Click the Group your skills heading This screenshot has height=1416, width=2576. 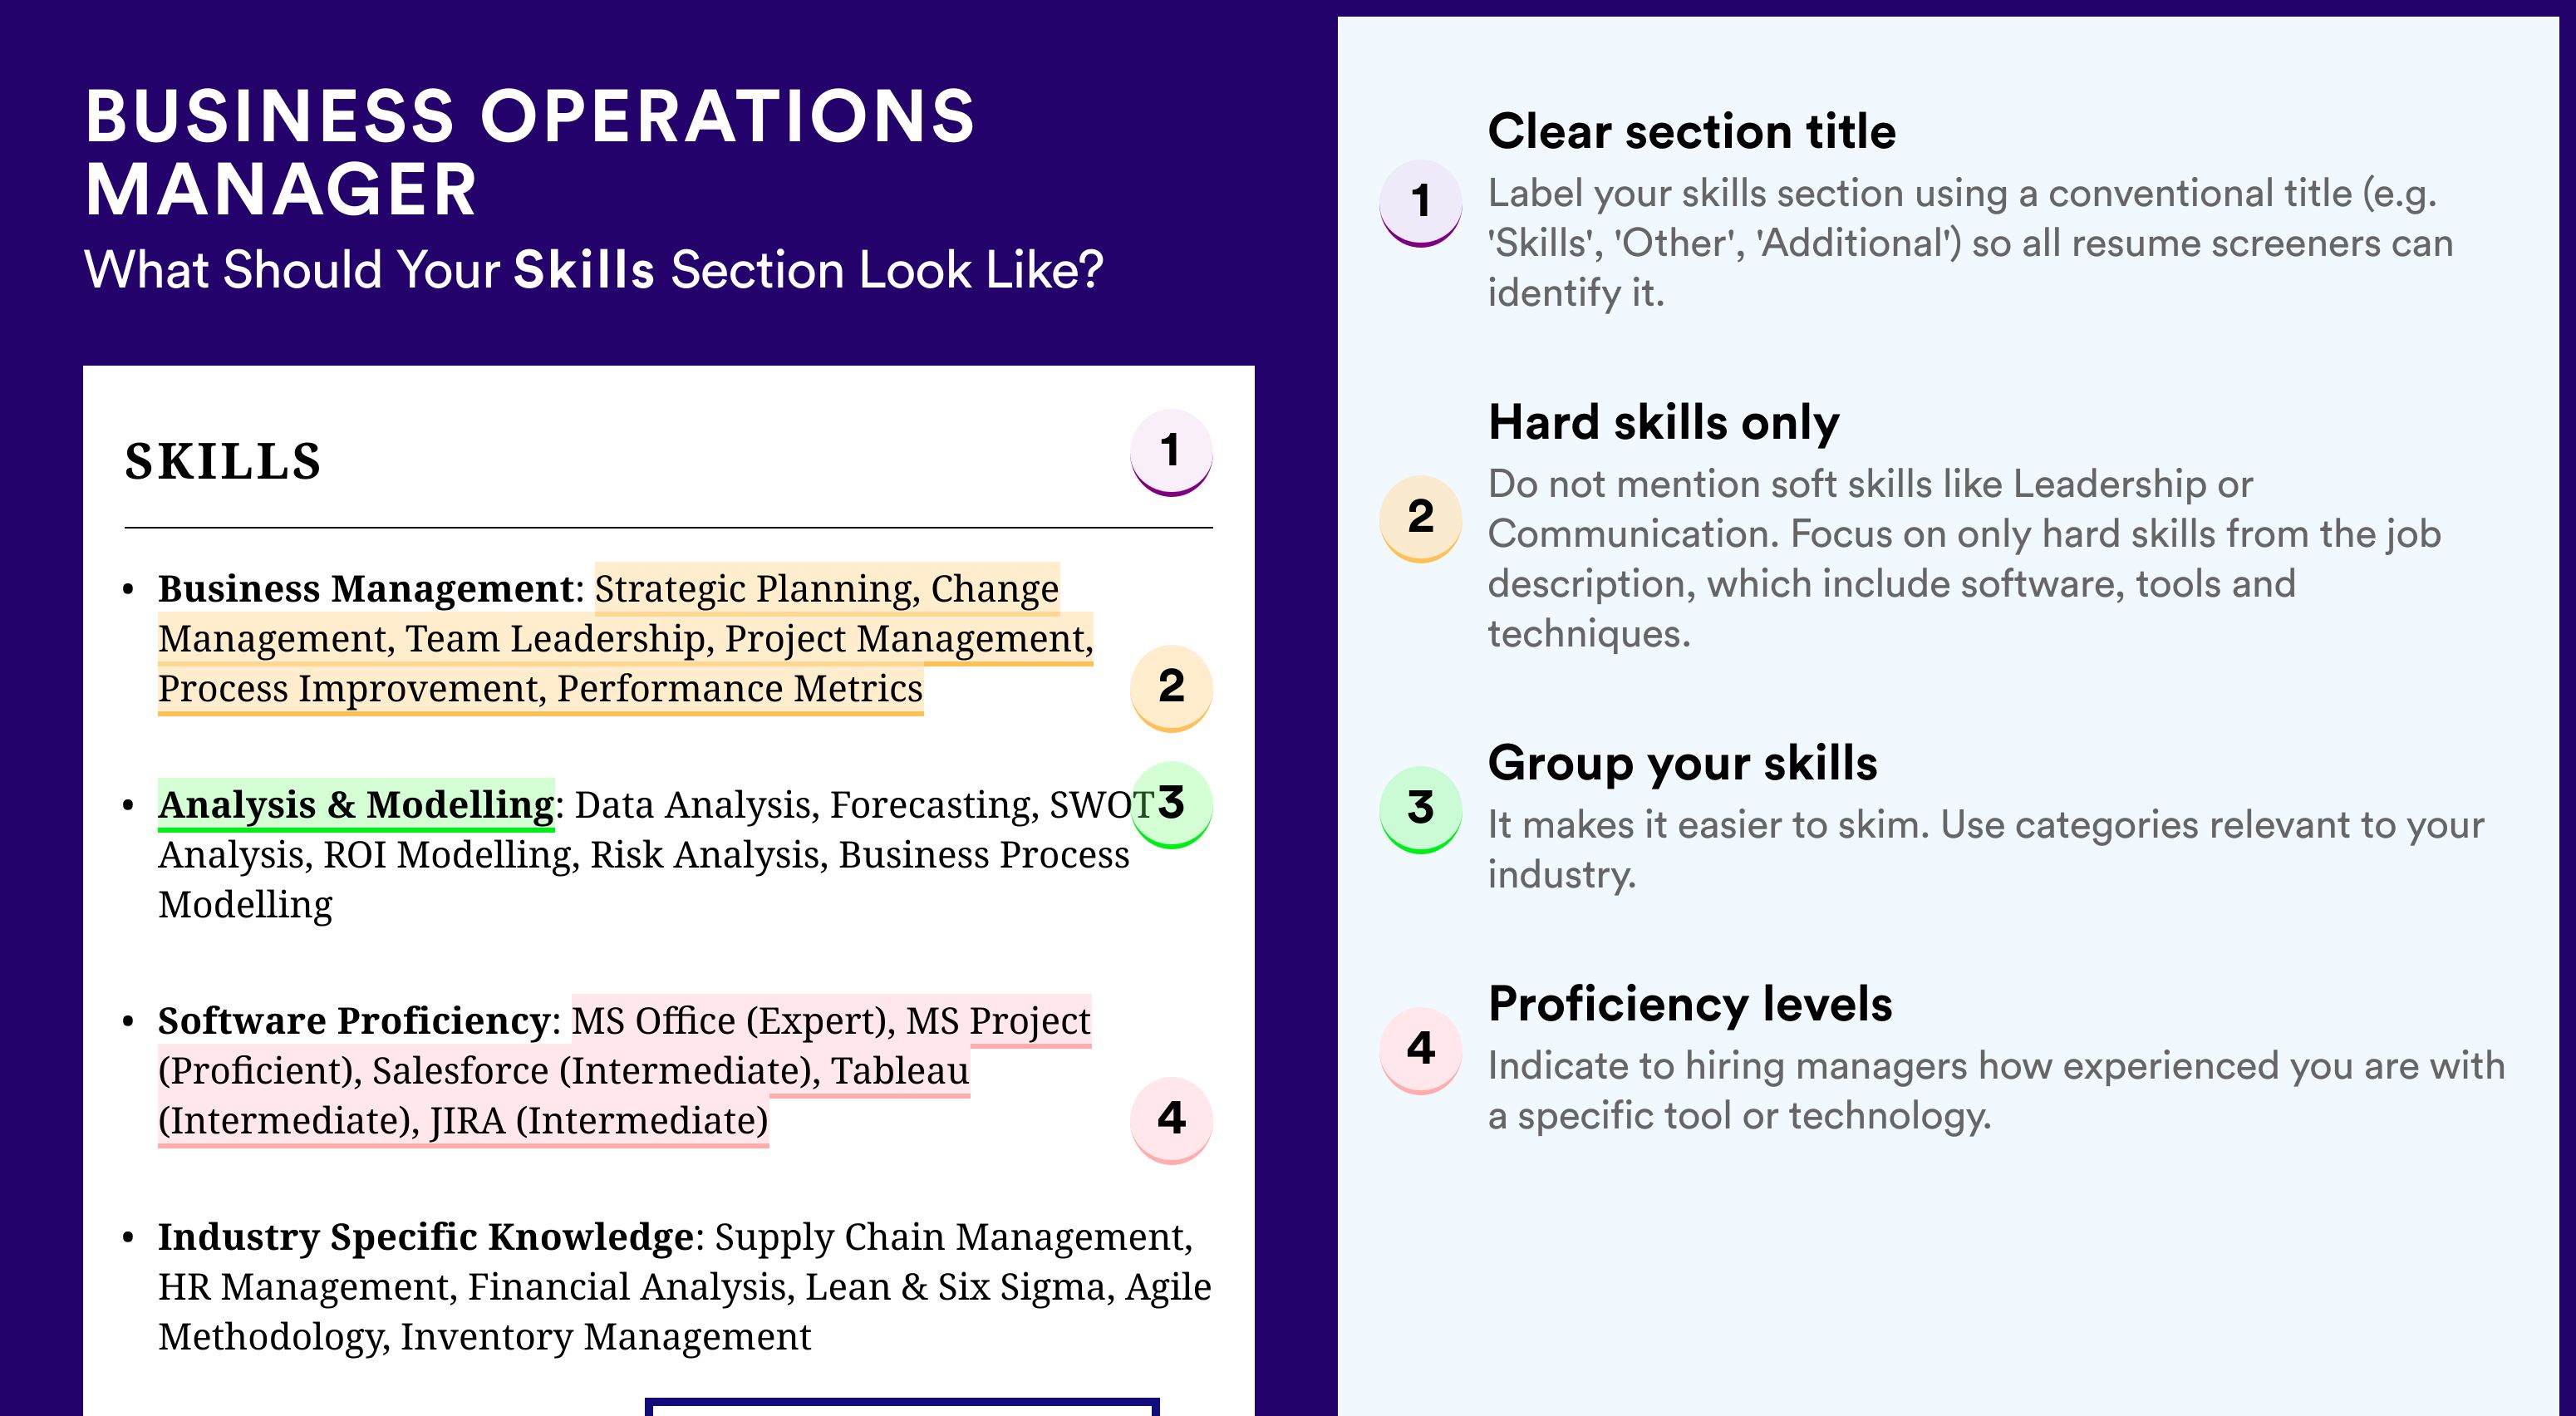[x=1682, y=763]
